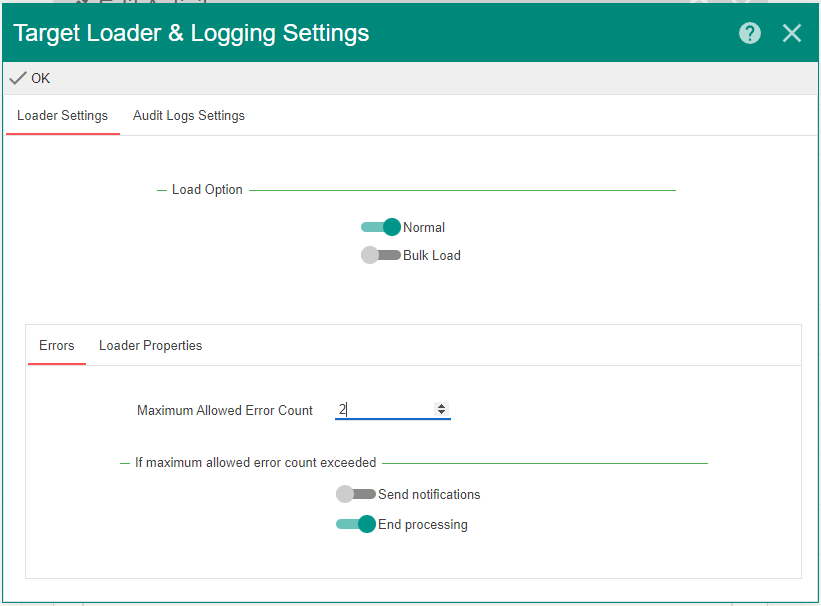Turn off the End processing switch

[x=356, y=524]
